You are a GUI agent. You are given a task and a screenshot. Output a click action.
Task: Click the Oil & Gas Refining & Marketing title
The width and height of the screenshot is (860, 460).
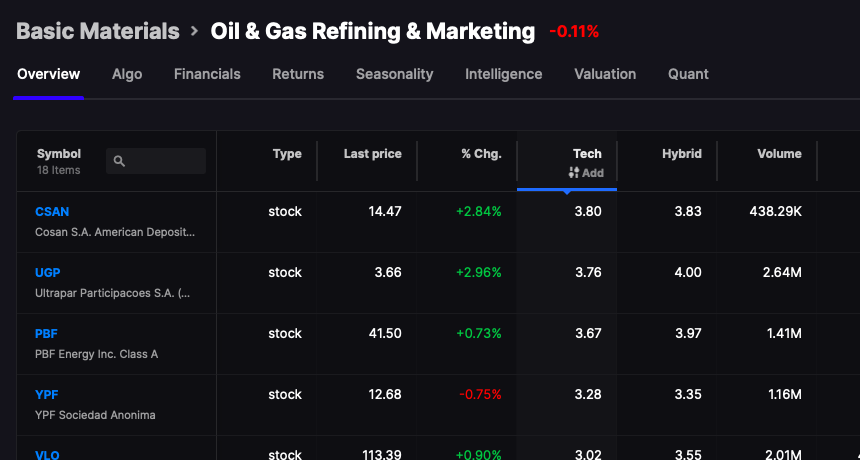pos(372,31)
